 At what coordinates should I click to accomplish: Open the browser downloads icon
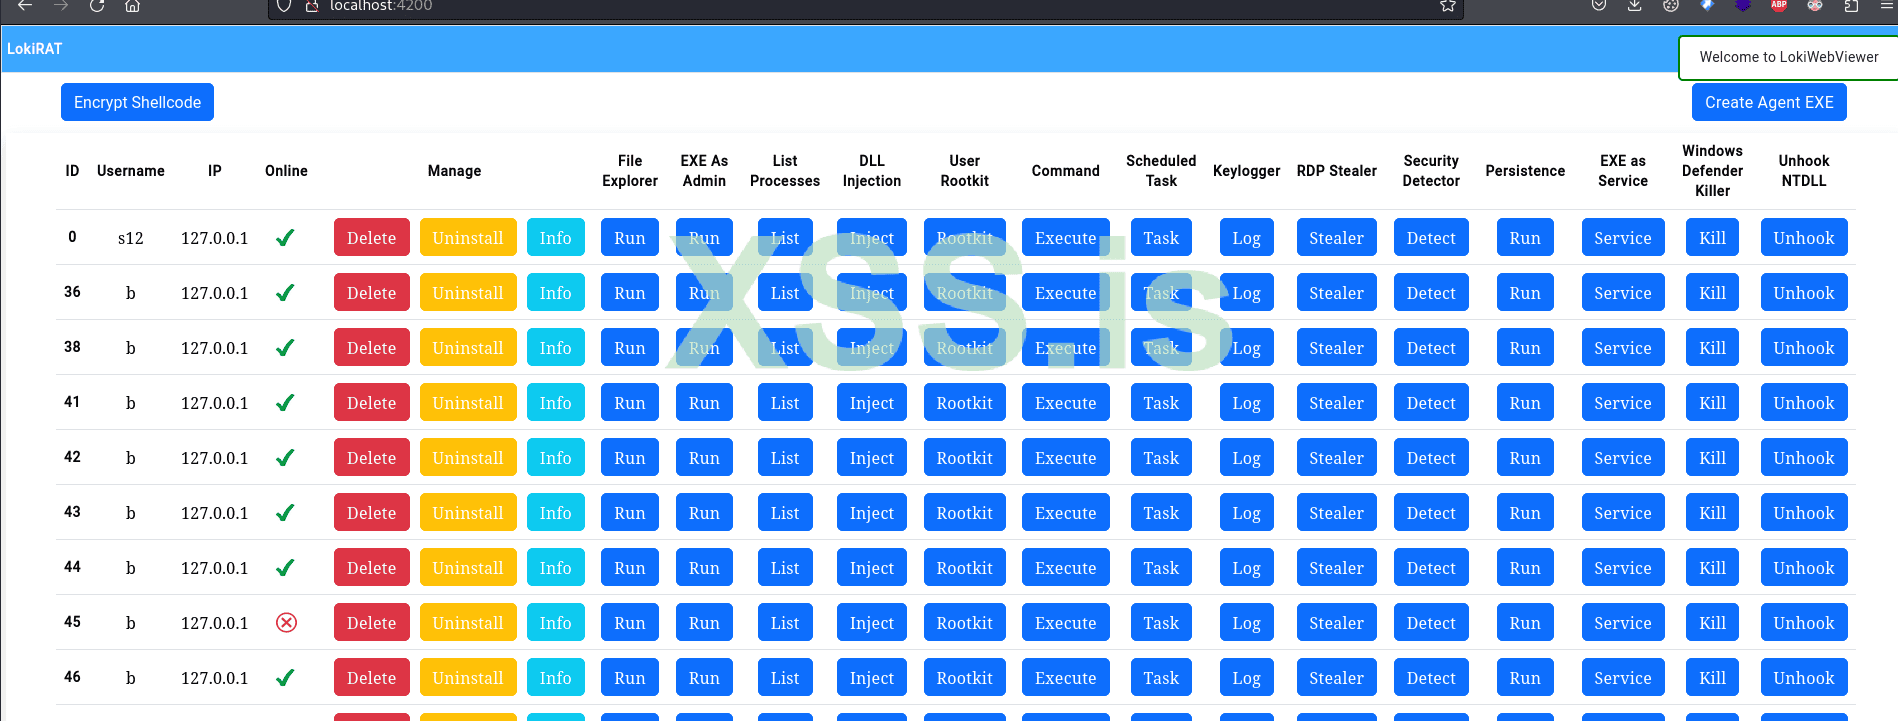pyautogui.click(x=1634, y=5)
